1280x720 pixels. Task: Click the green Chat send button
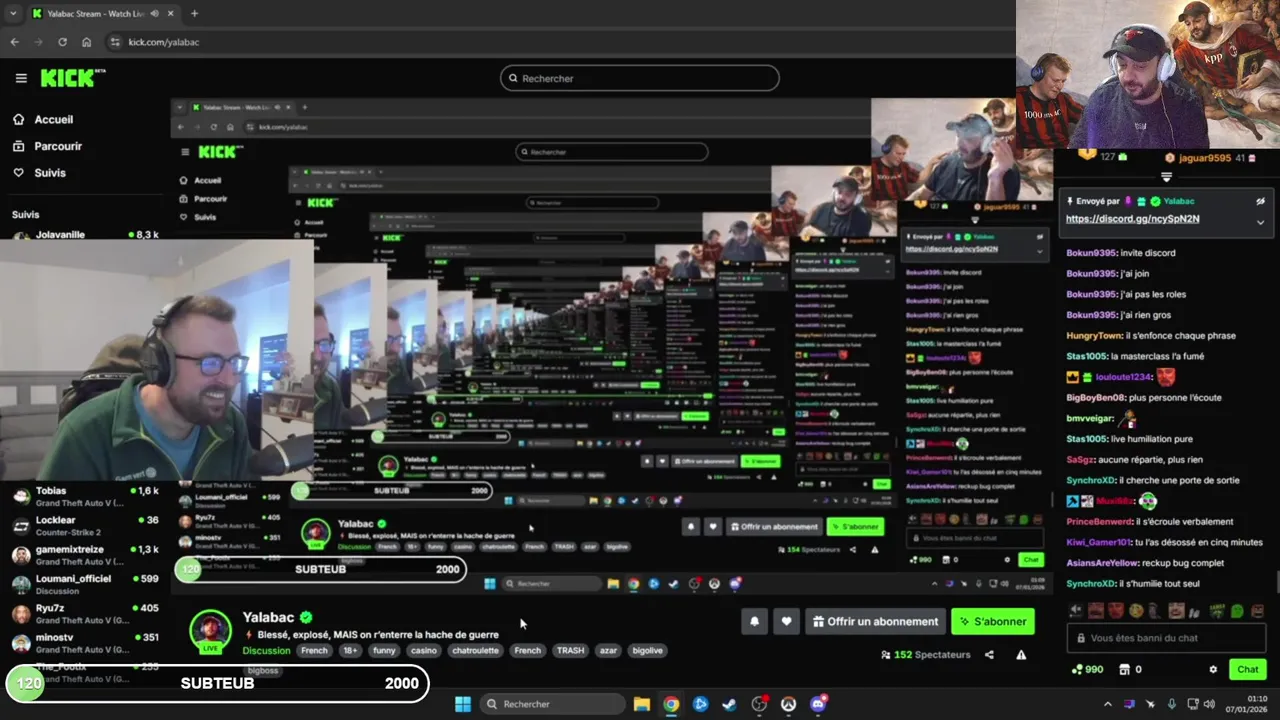(x=1247, y=670)
